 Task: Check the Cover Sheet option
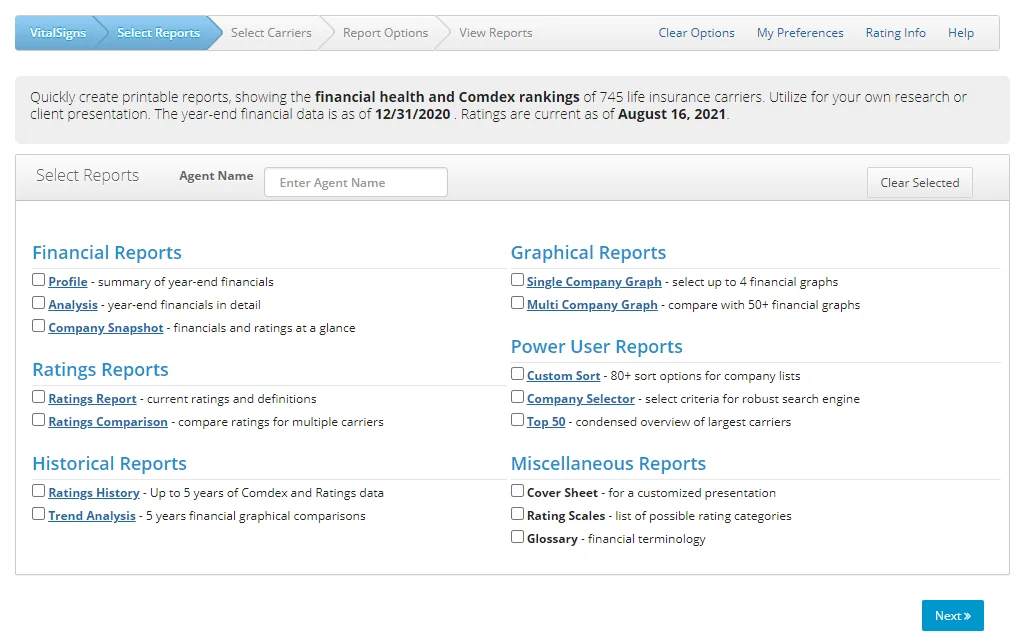coord(518,491)
